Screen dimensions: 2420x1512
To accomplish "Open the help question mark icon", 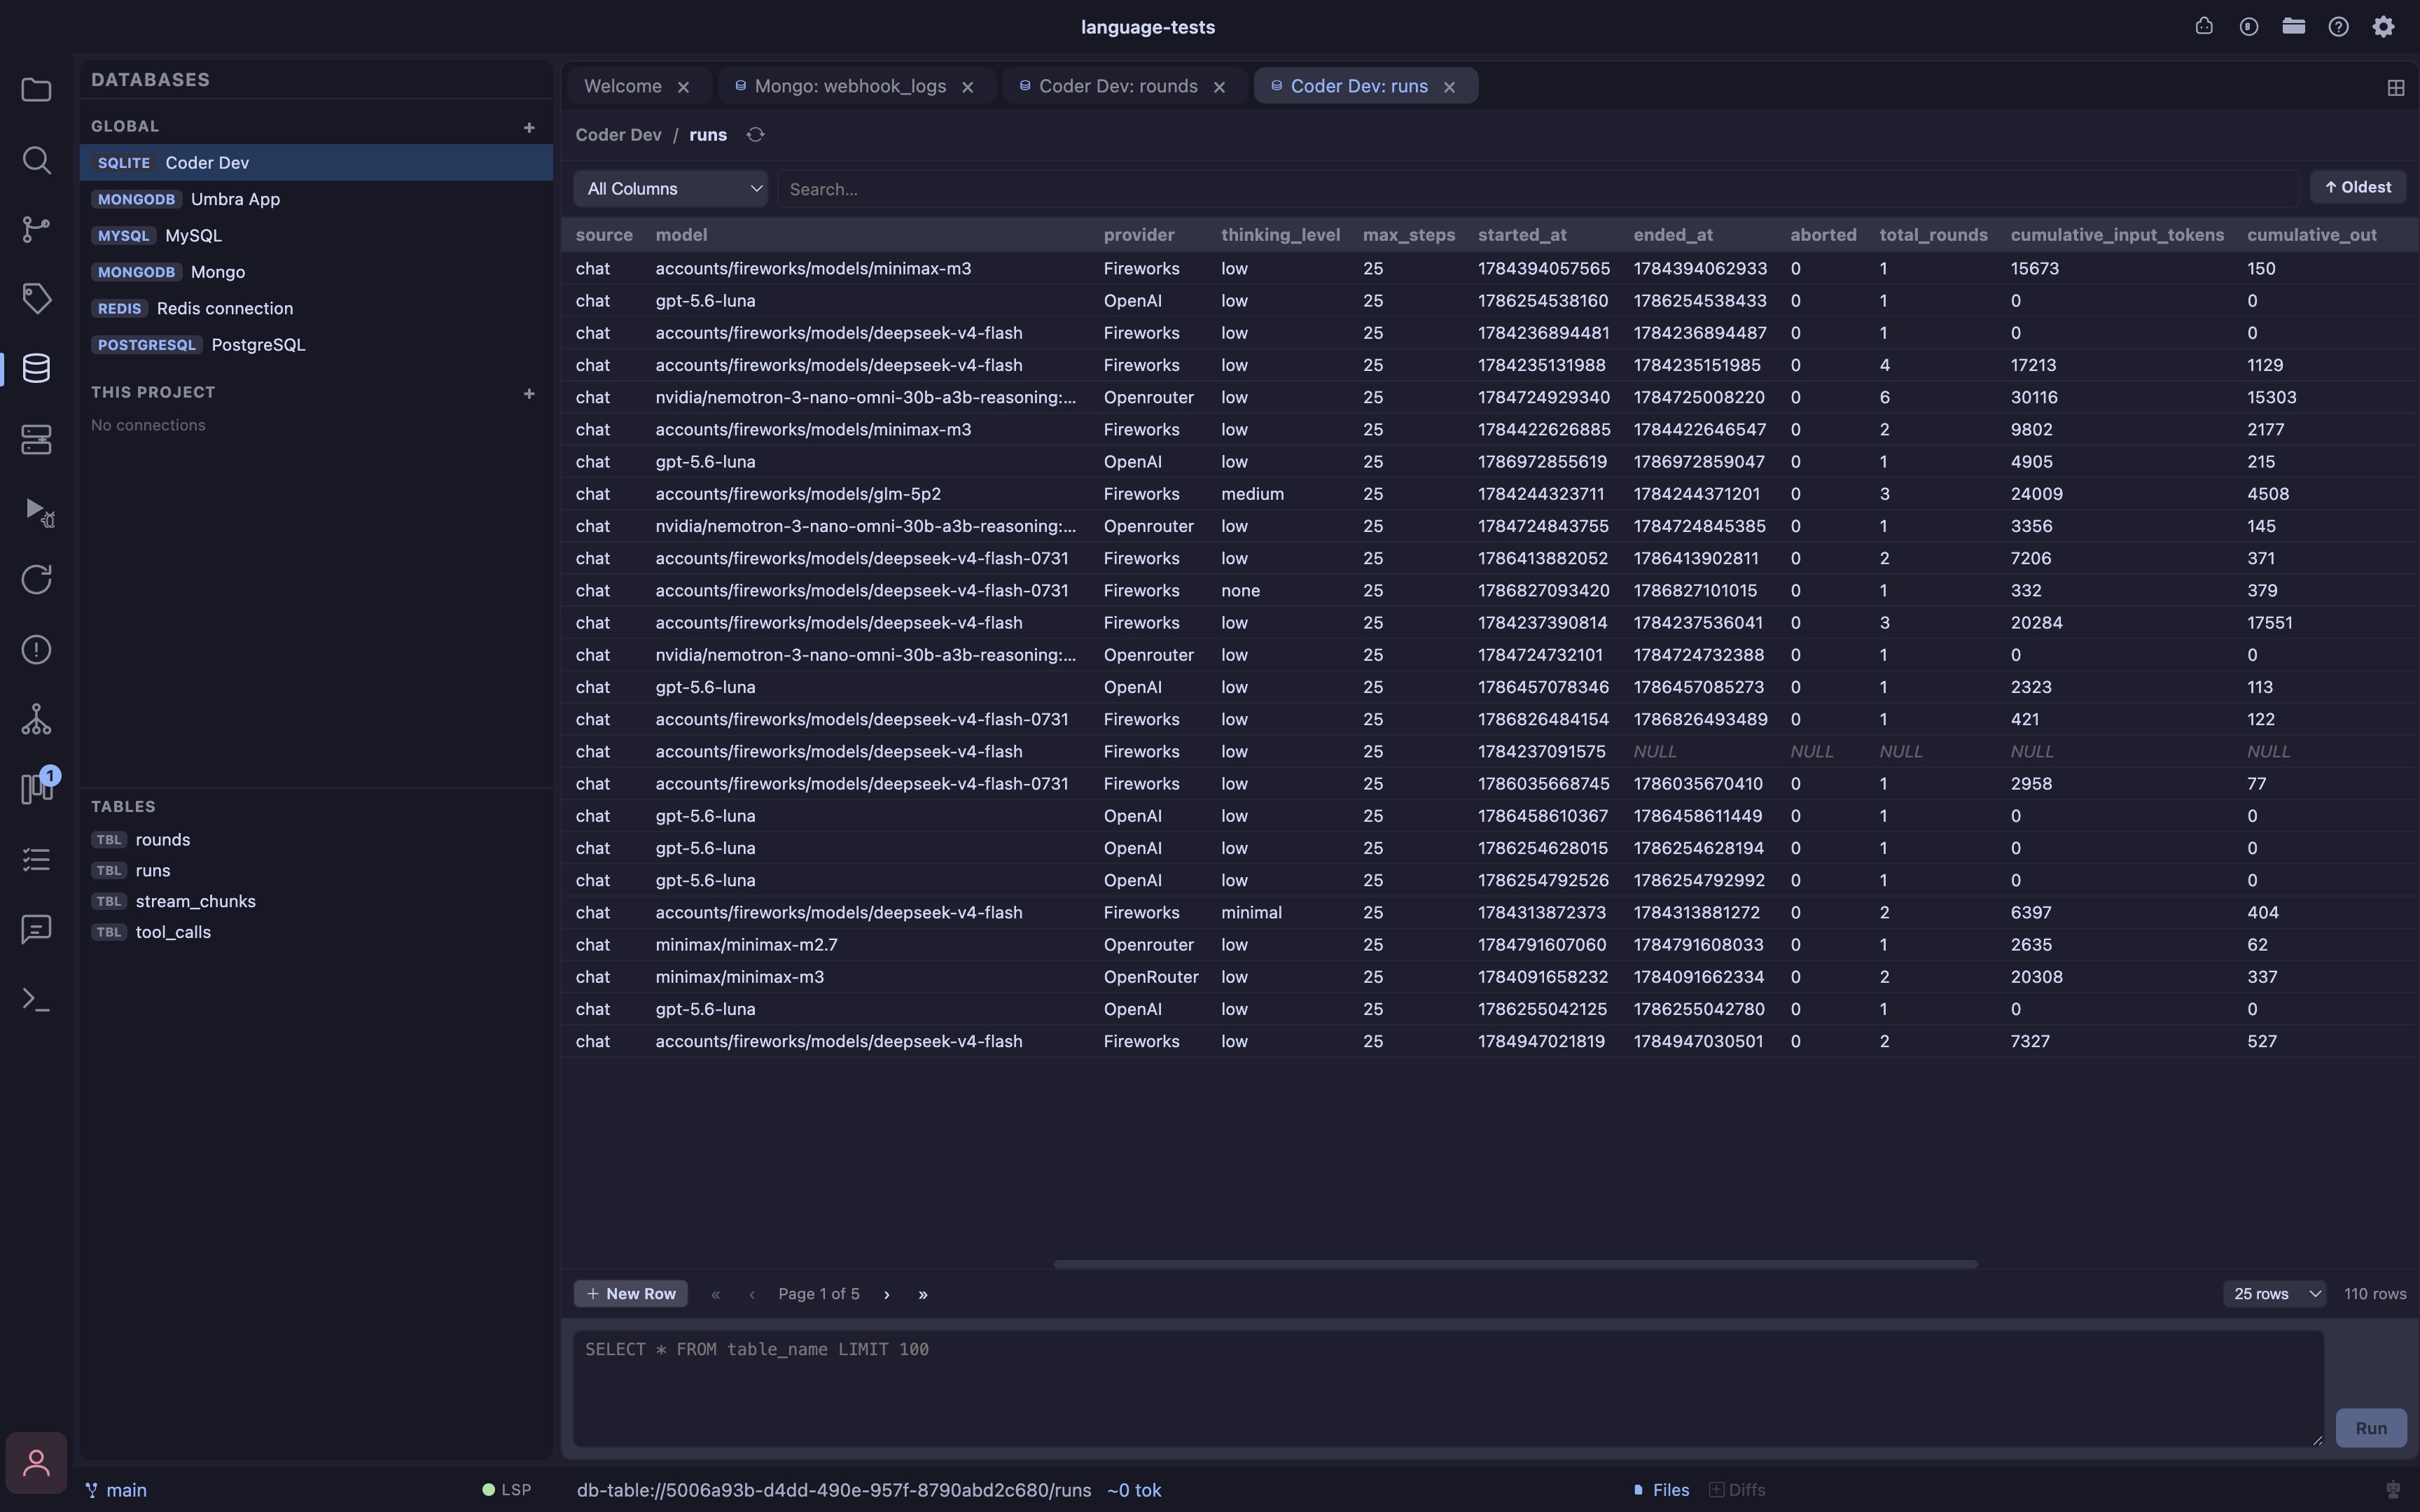I will click(2338, 27).
